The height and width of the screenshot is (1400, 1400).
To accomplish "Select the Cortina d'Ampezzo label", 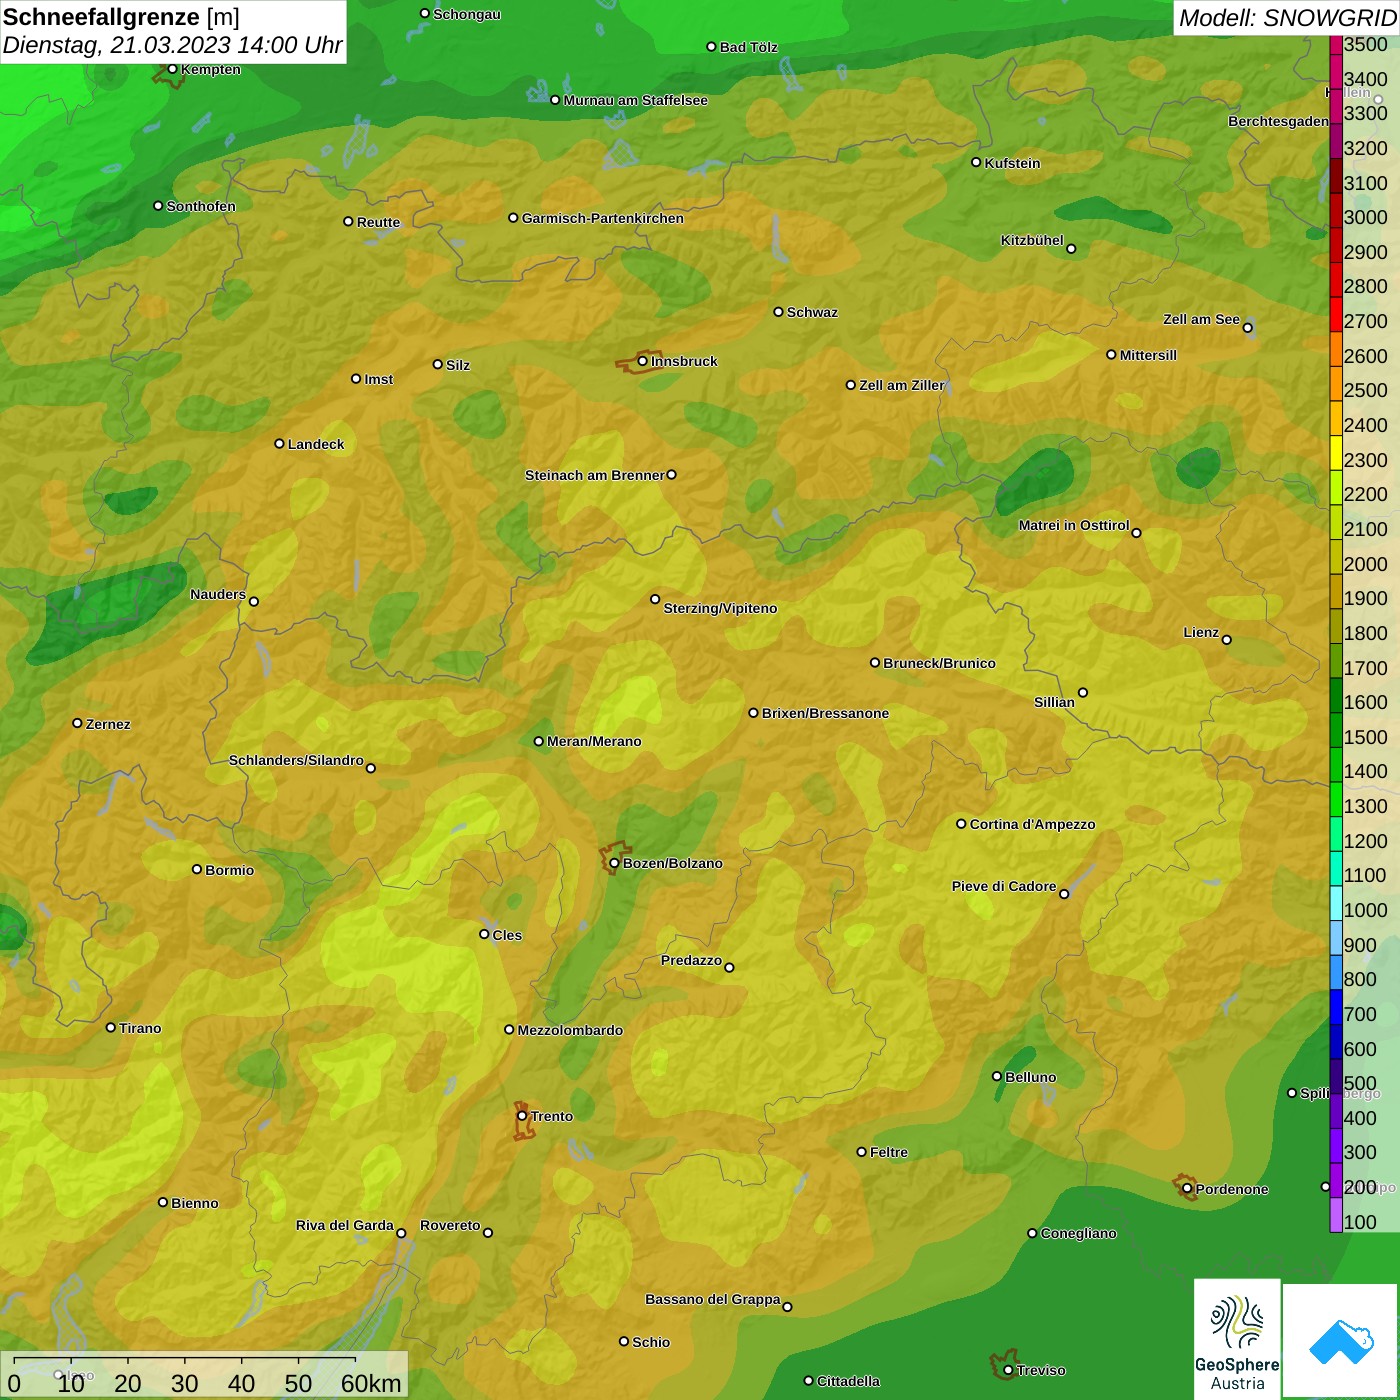I will [x=1032, y=824].
